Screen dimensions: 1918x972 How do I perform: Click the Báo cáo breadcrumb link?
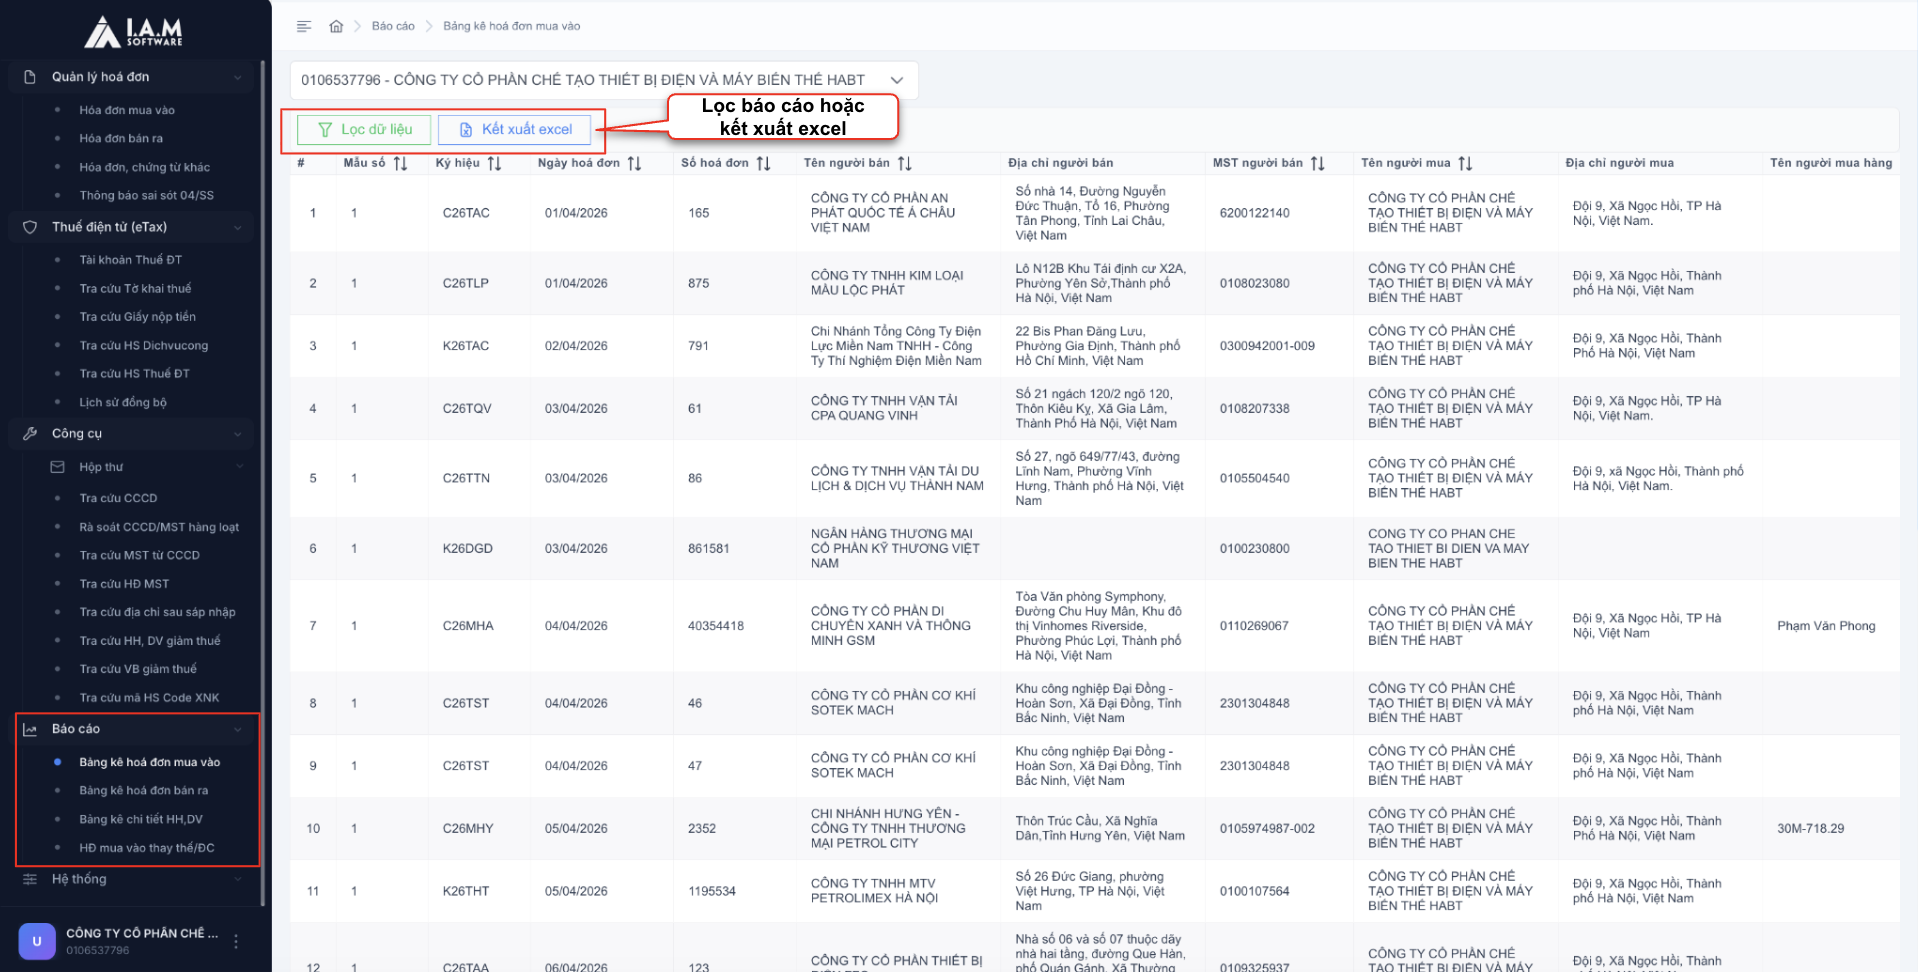(393, 26)
